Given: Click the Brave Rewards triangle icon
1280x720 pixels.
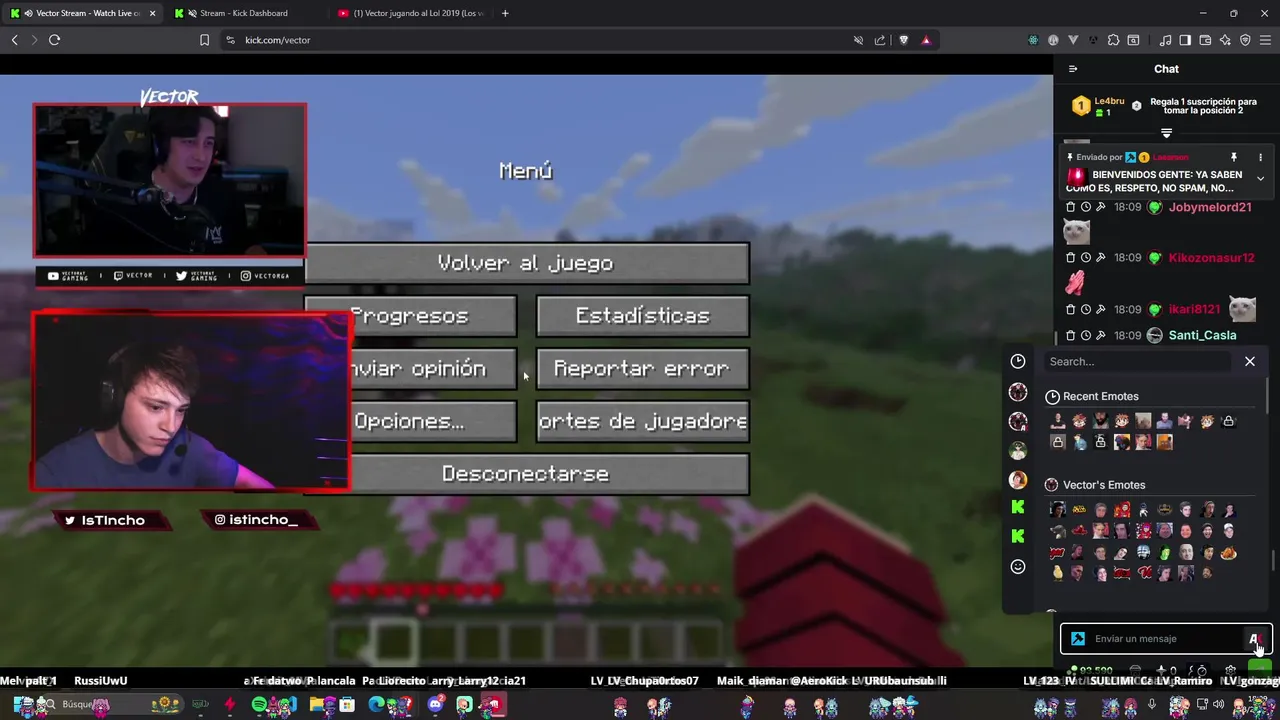Looking at the screenshot, I should pos(926,40).
